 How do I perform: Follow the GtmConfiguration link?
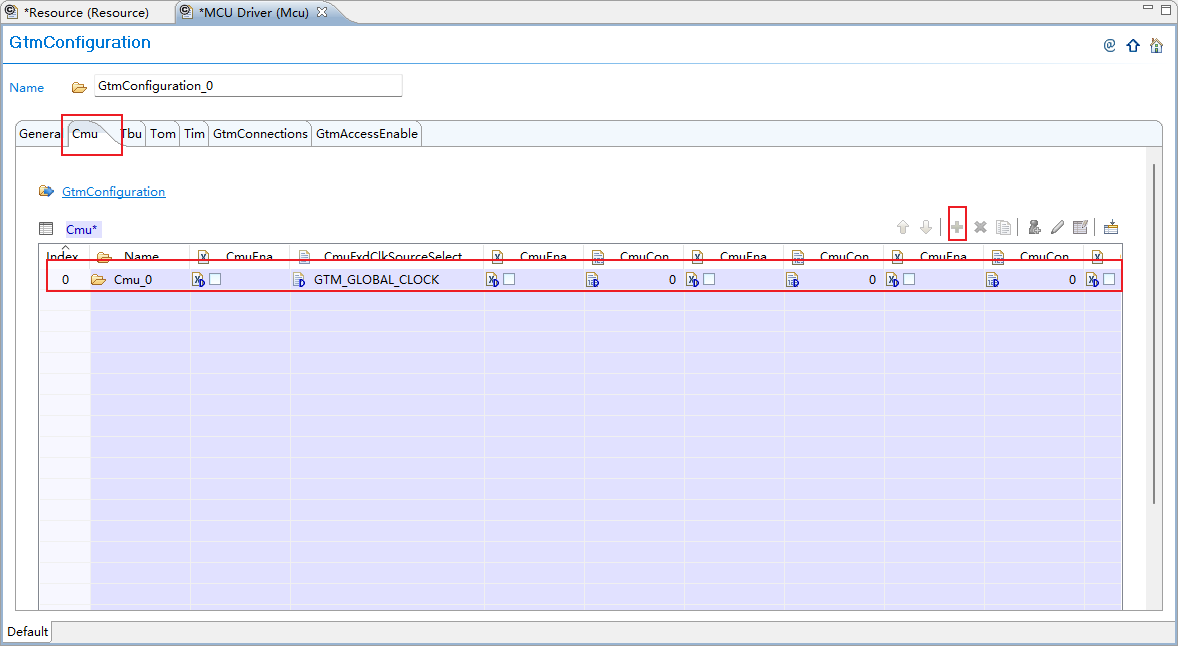pyautogui.click(x=113, y=192)
